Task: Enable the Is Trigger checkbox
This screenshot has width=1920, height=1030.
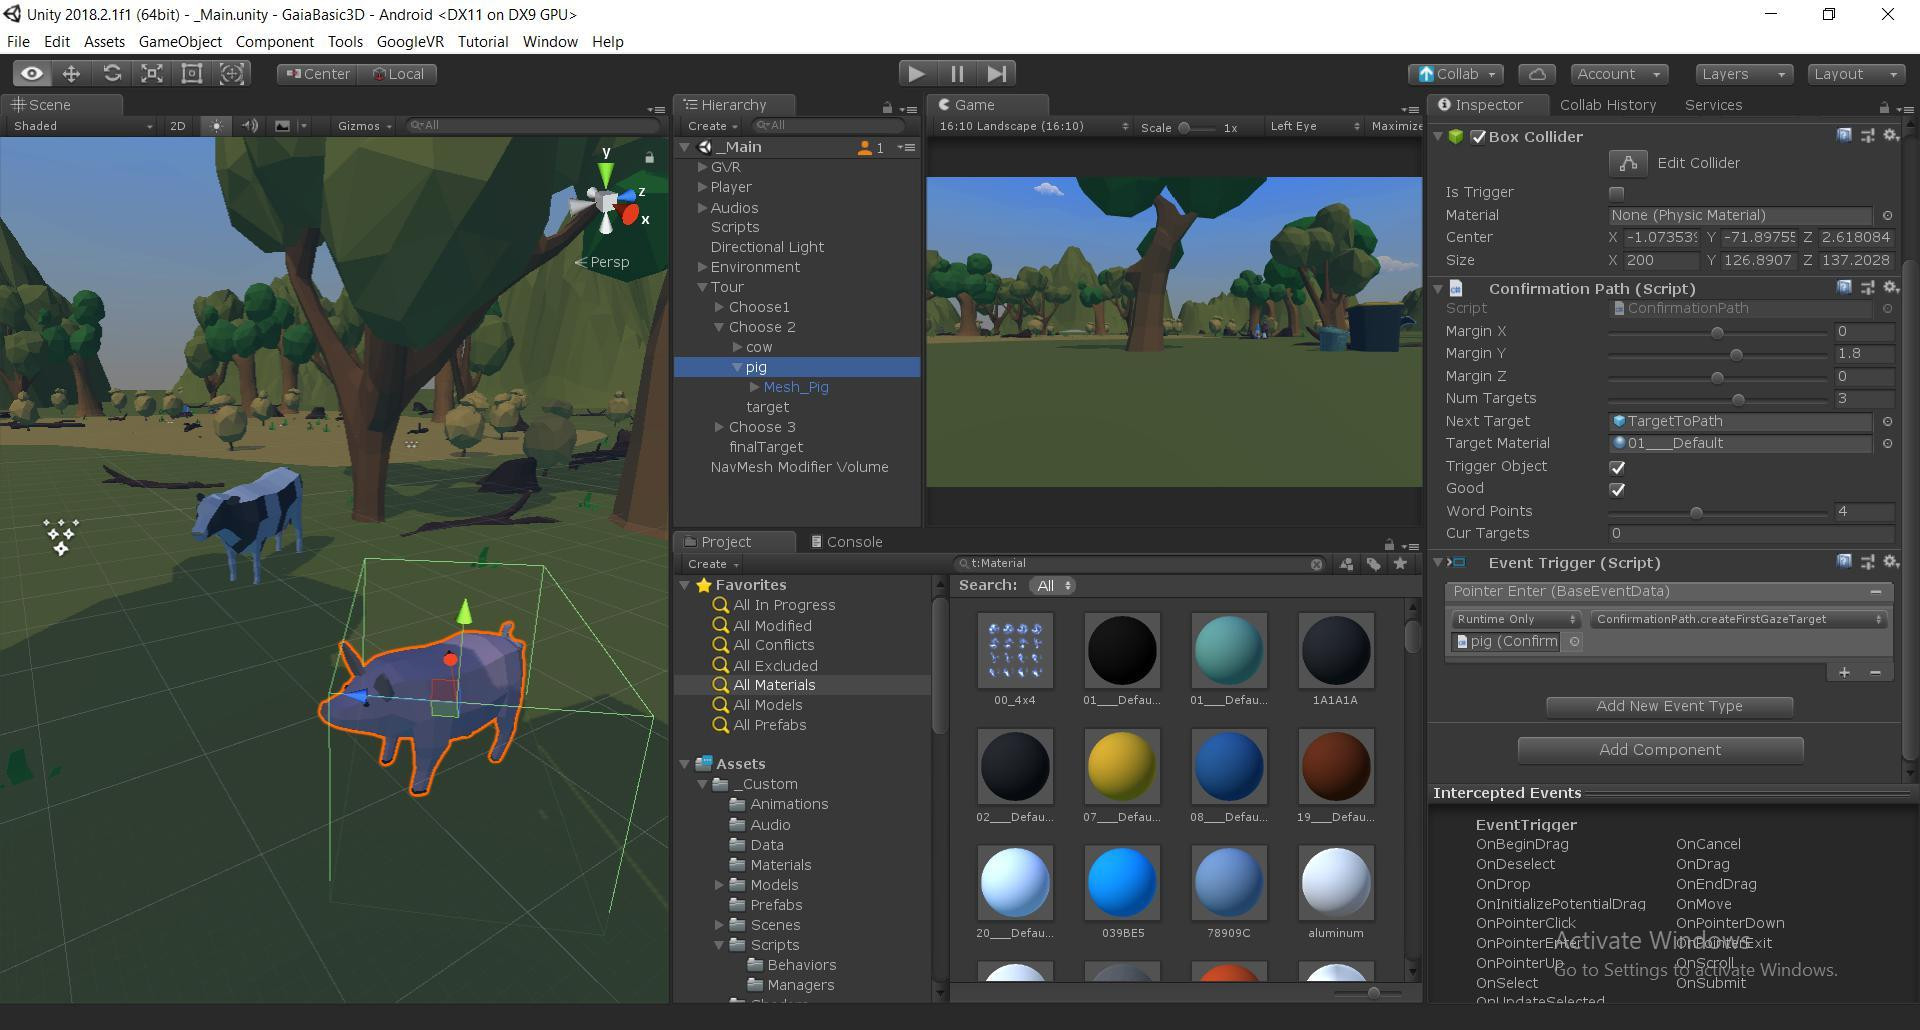Action: (1617, 193)
